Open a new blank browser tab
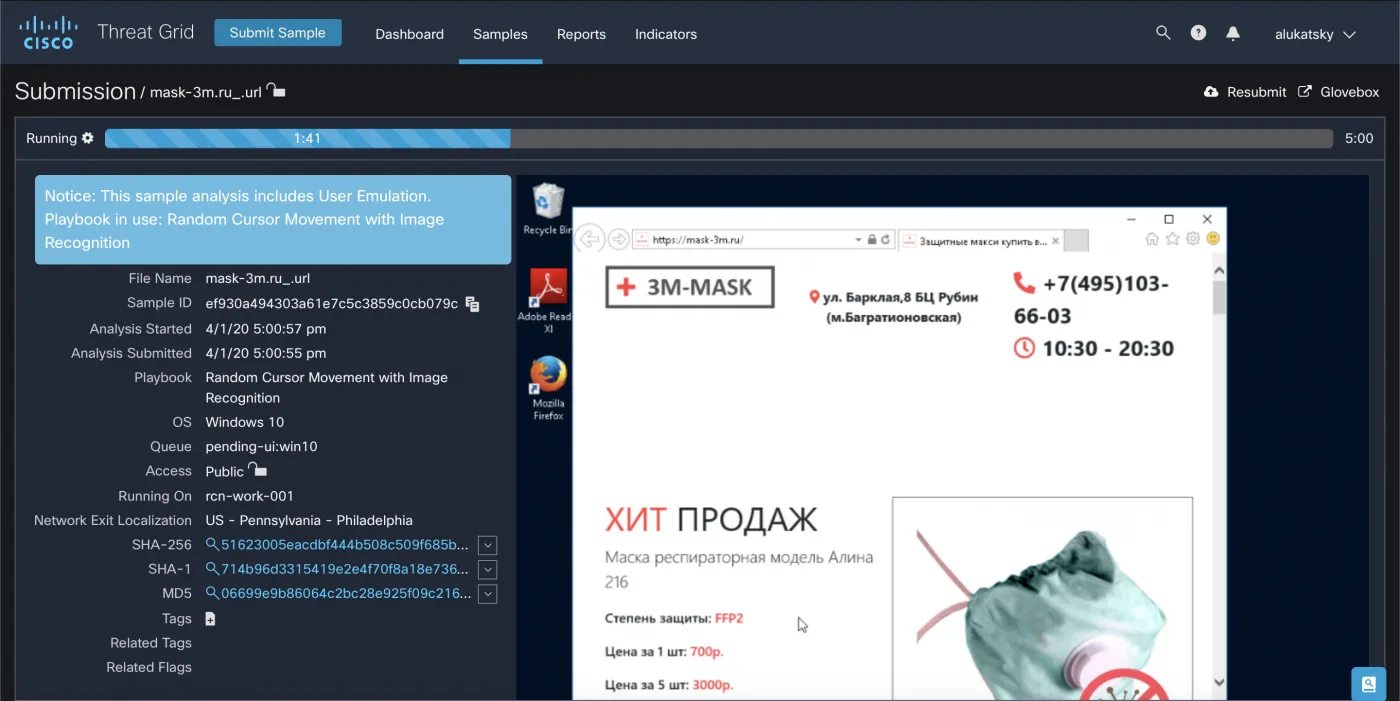This screenshot has width=1400, height=701. (x=1076, y=240)
